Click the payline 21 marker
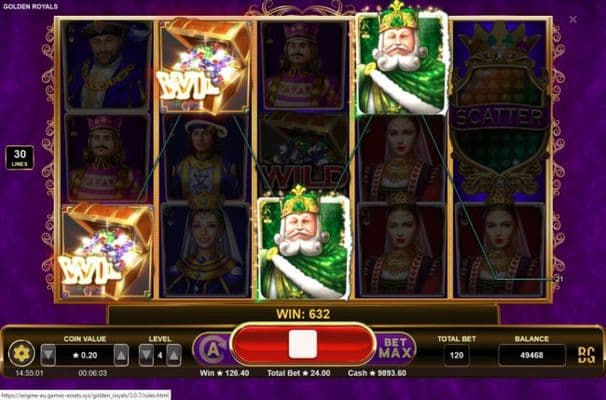Screen dimensions: 606x400 559,279
